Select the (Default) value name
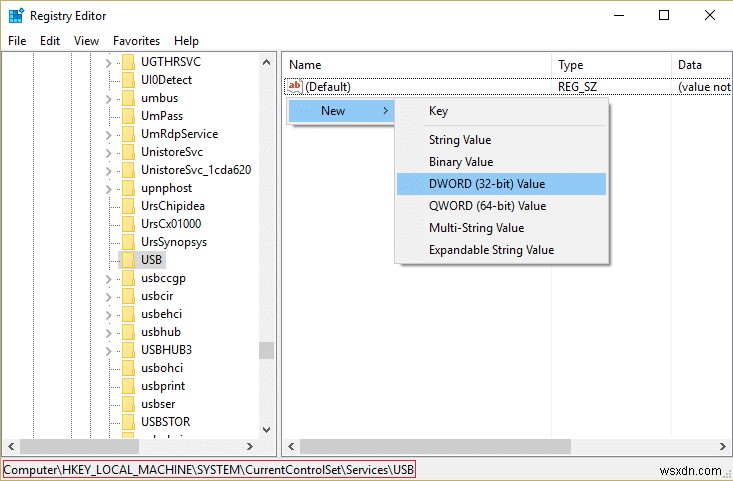733x481 pixels. pyautogui.click(x=328, y=87)
